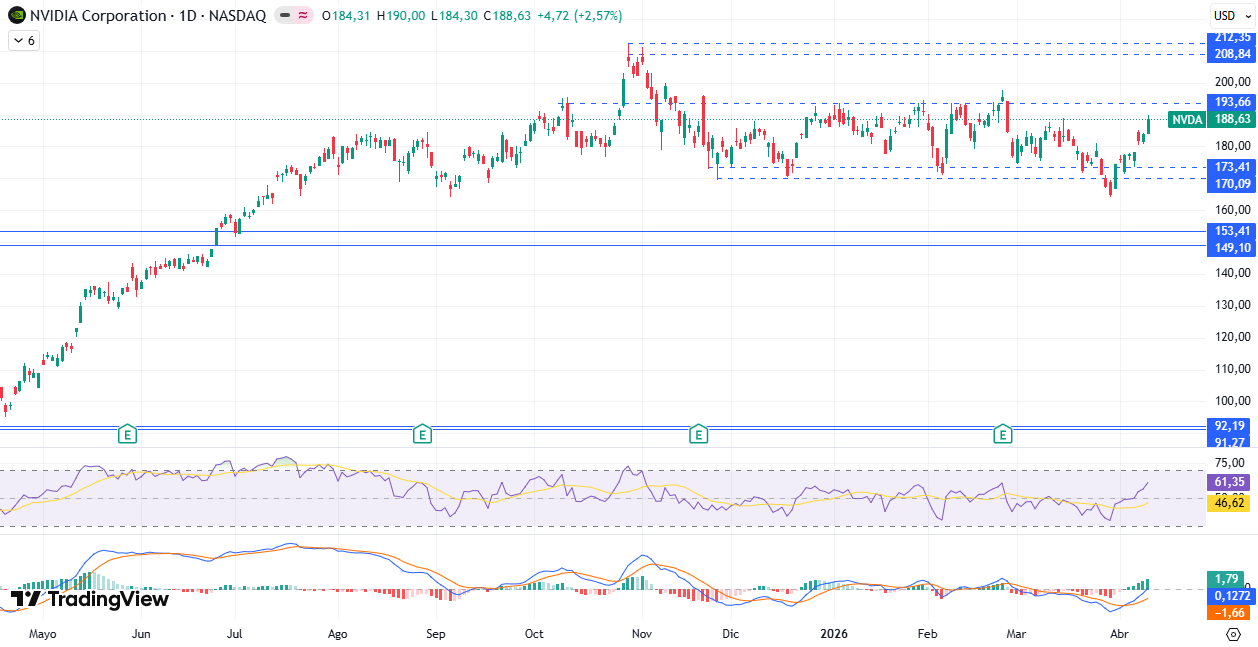Open the earnings marker near December
This screenshot has height=647, width=1258.
point(699,434)
